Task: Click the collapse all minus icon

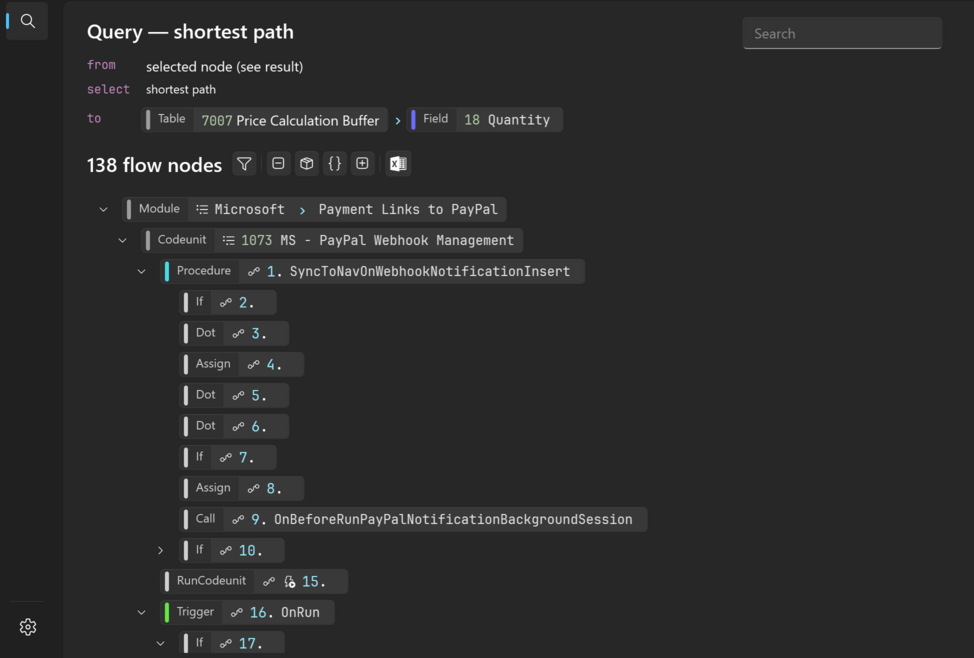Action: pyautogui.click(x=278, y=164)
